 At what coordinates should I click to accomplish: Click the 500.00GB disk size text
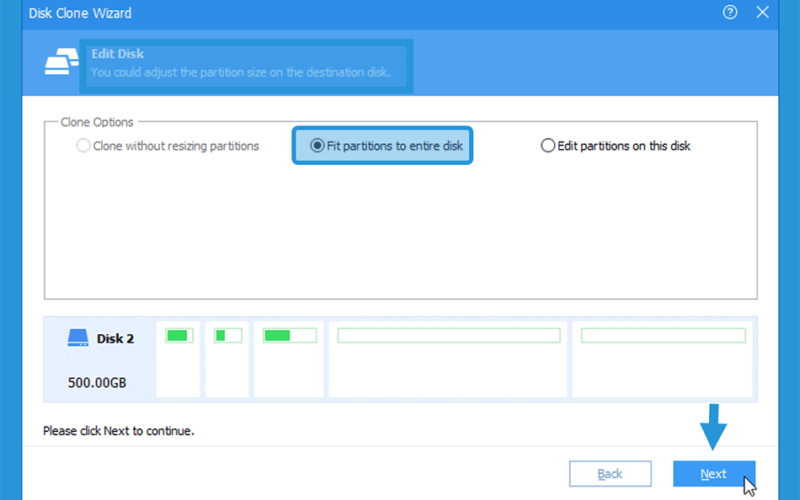pyautogui.click(x=97, y=383)
